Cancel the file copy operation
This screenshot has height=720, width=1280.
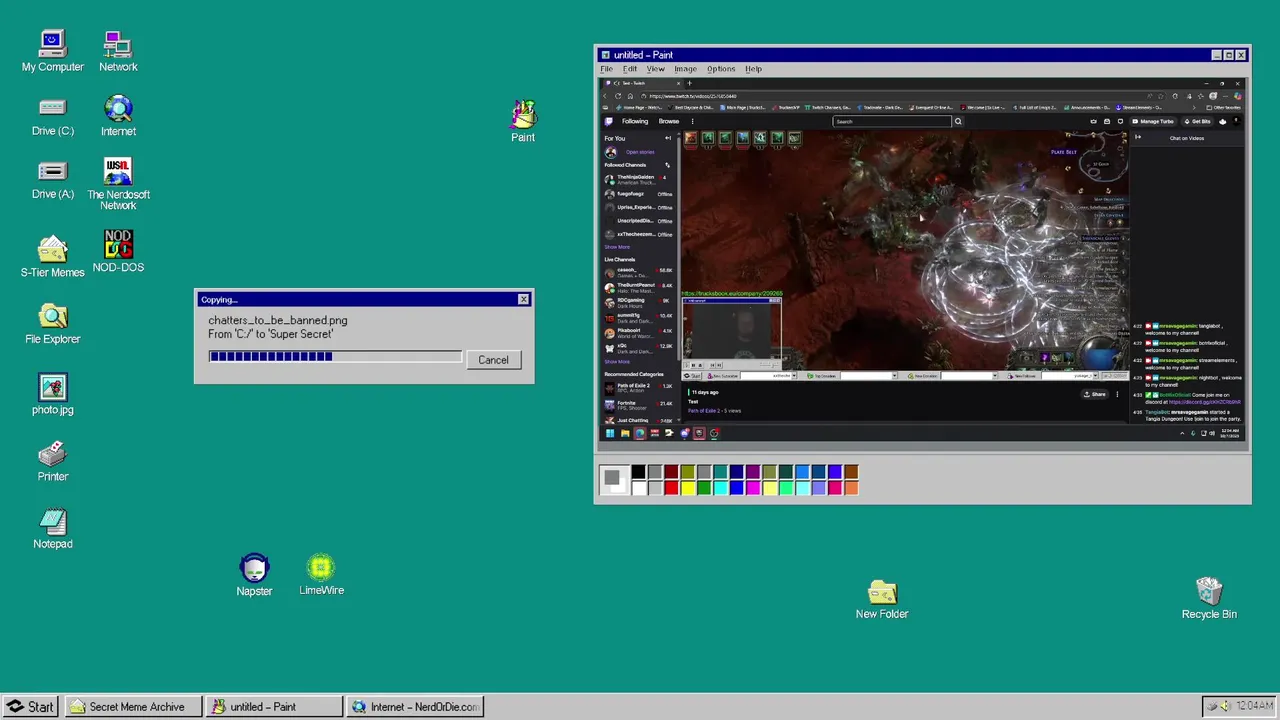click(493, 360)
